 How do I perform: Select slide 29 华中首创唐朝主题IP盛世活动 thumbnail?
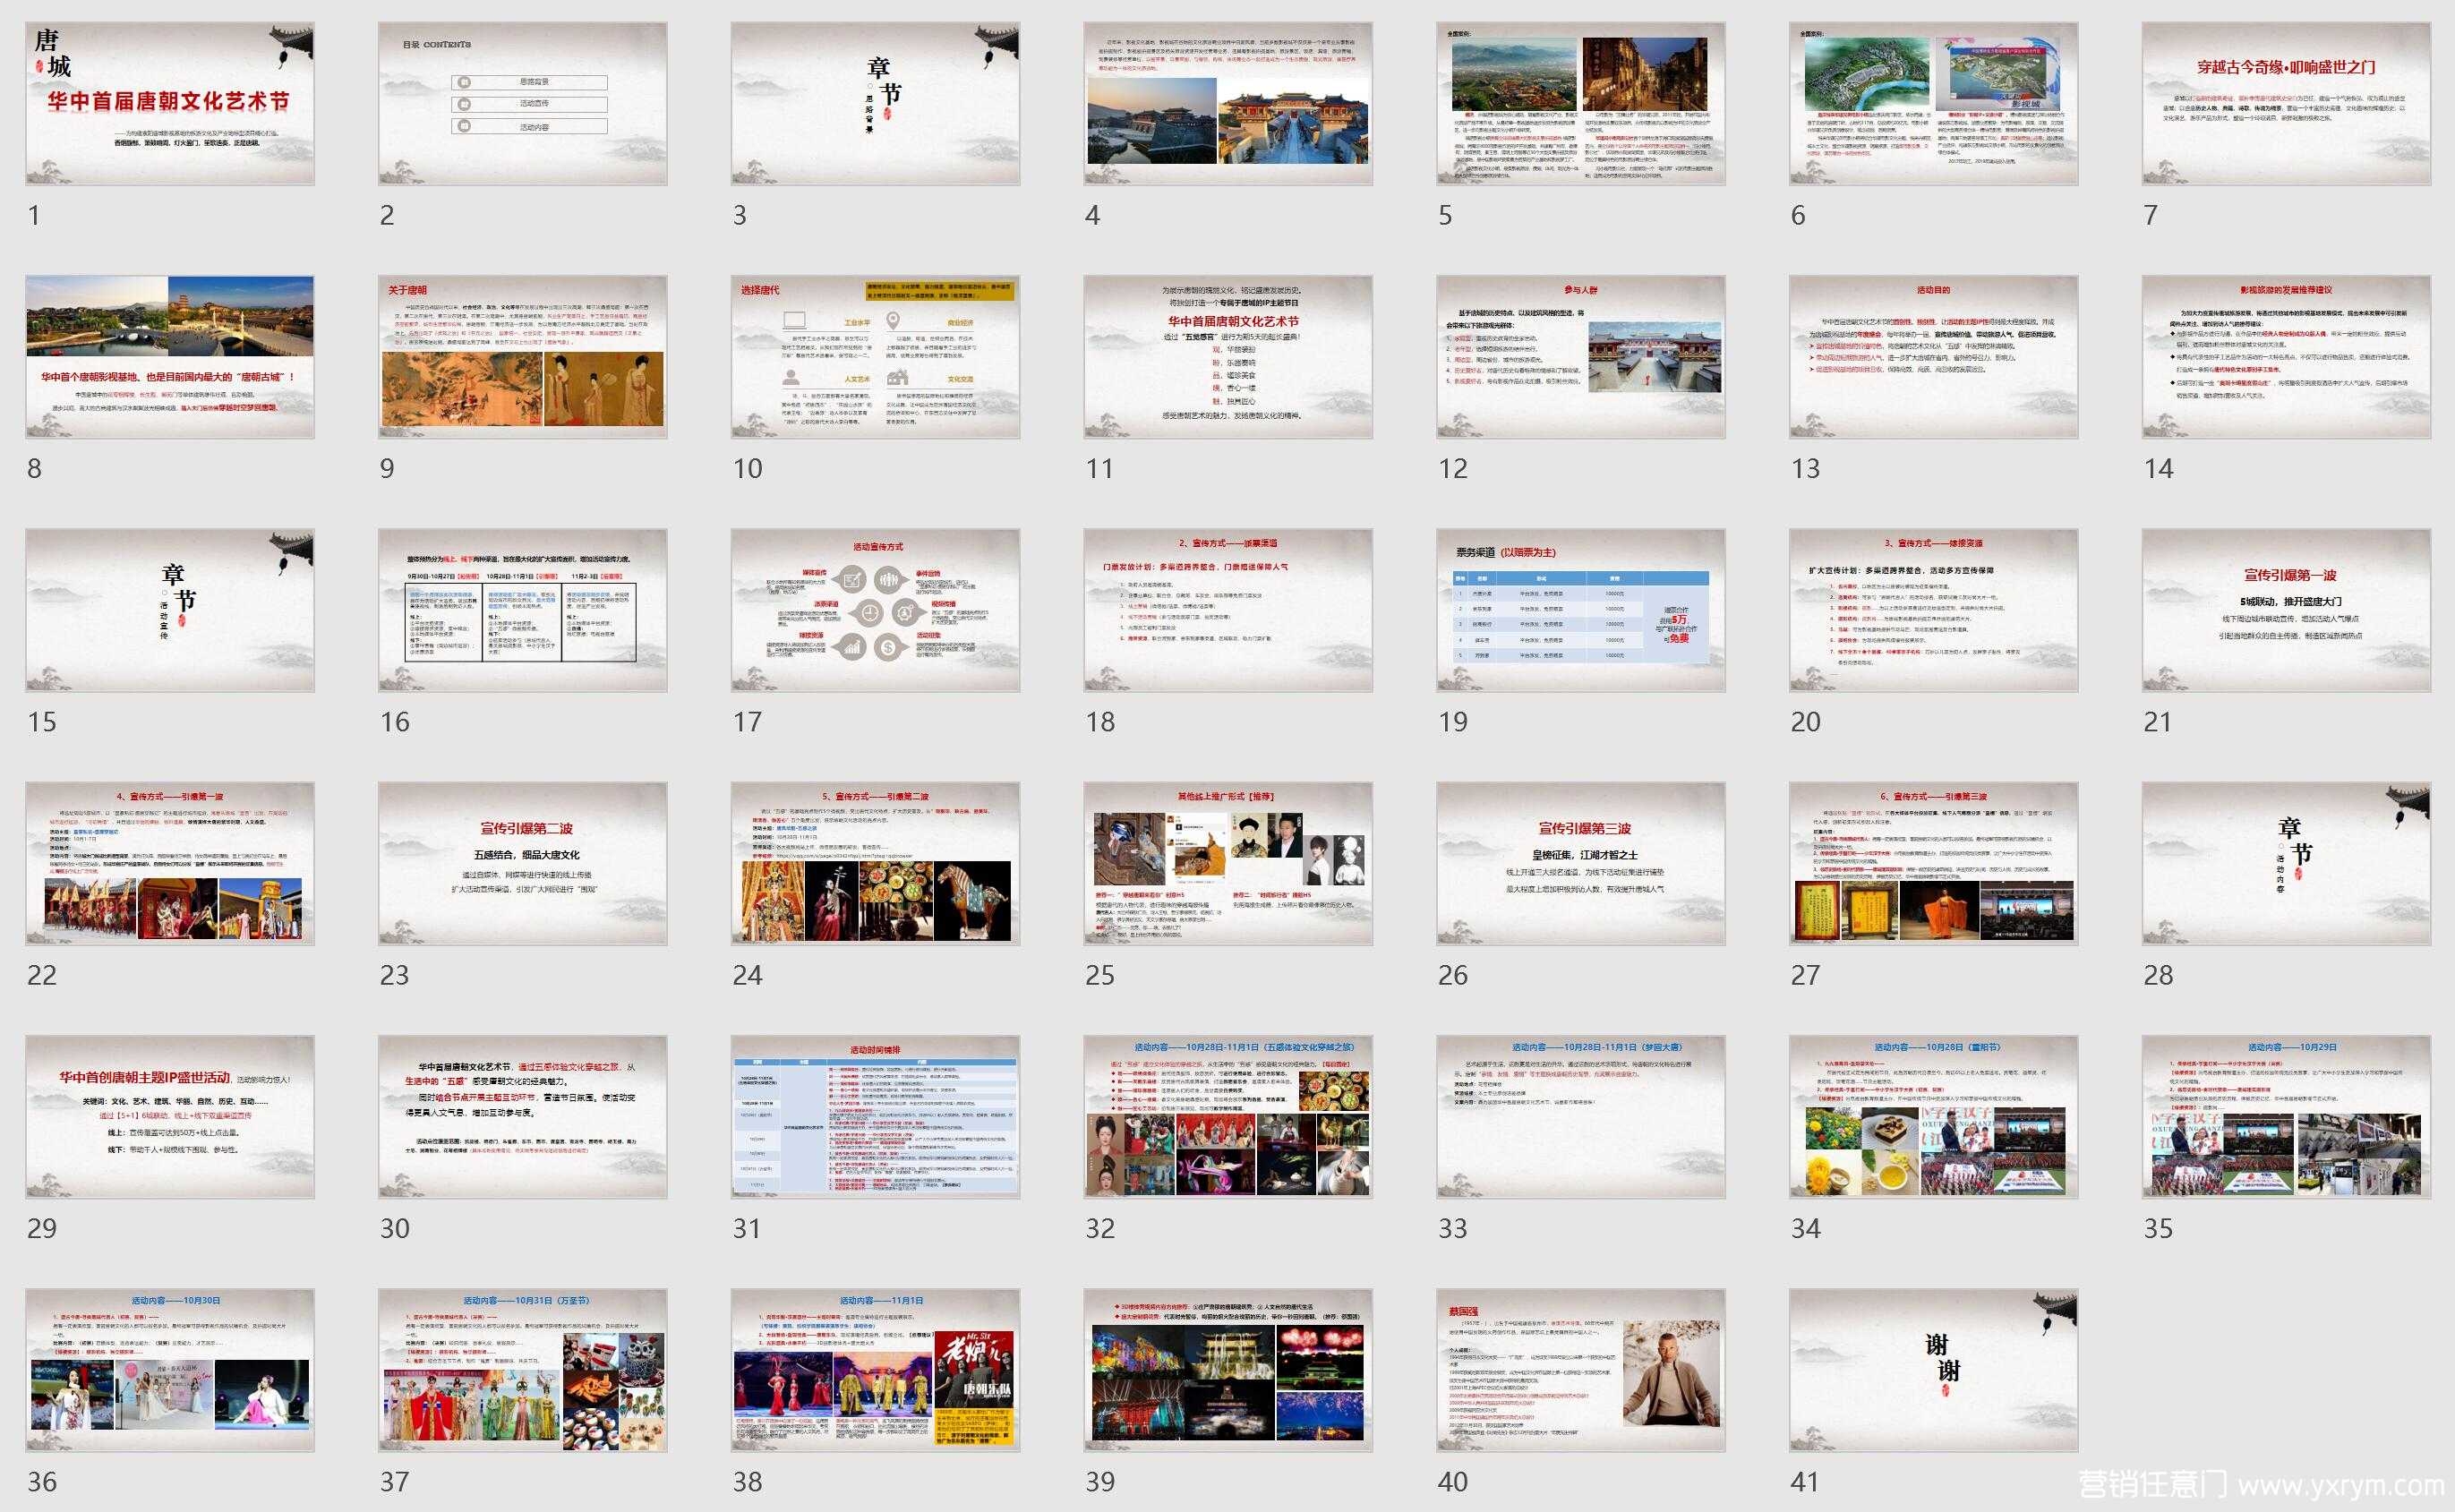pos(170,1117)
